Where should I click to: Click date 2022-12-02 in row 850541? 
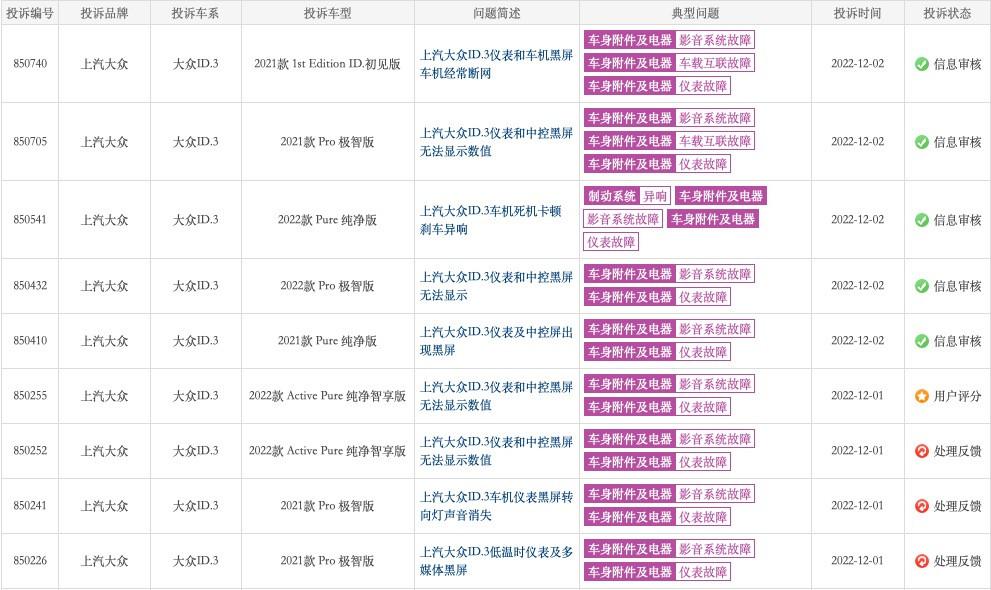[x=858, y=219]
